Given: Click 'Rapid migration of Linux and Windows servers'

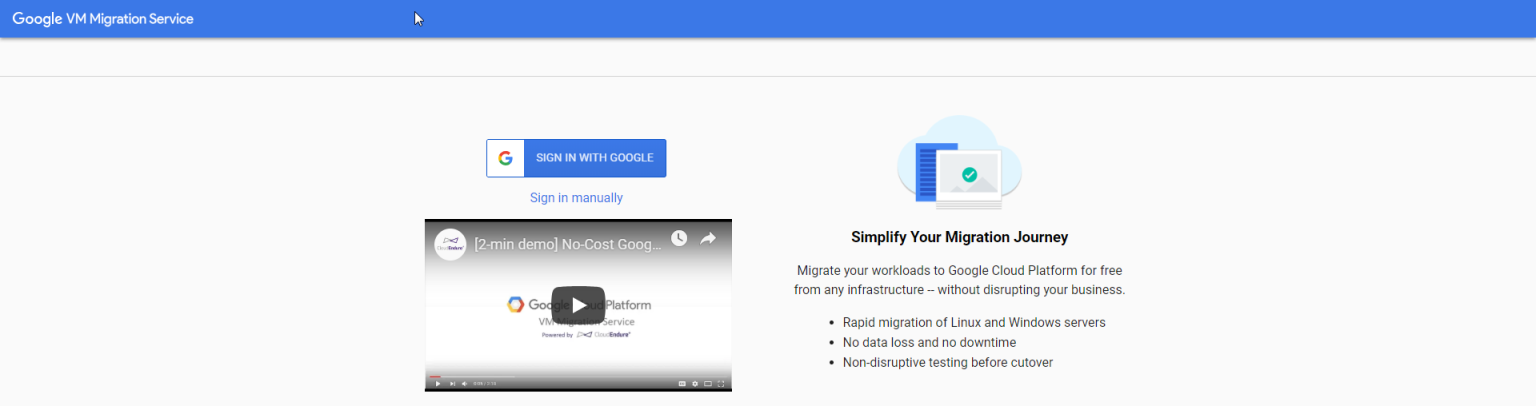Looking at the screenshot, I should [x=974, y=322].
